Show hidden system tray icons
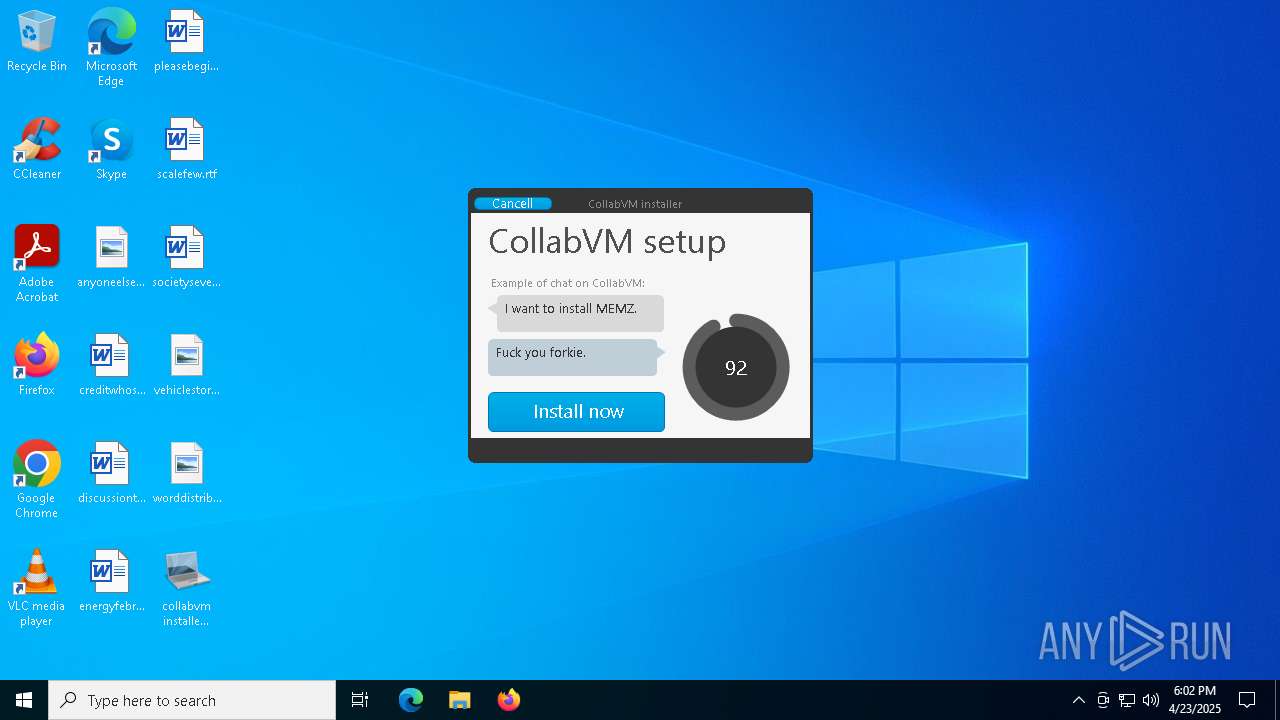This screenshot has height=720, width=1280. [x=1078, y=700]
